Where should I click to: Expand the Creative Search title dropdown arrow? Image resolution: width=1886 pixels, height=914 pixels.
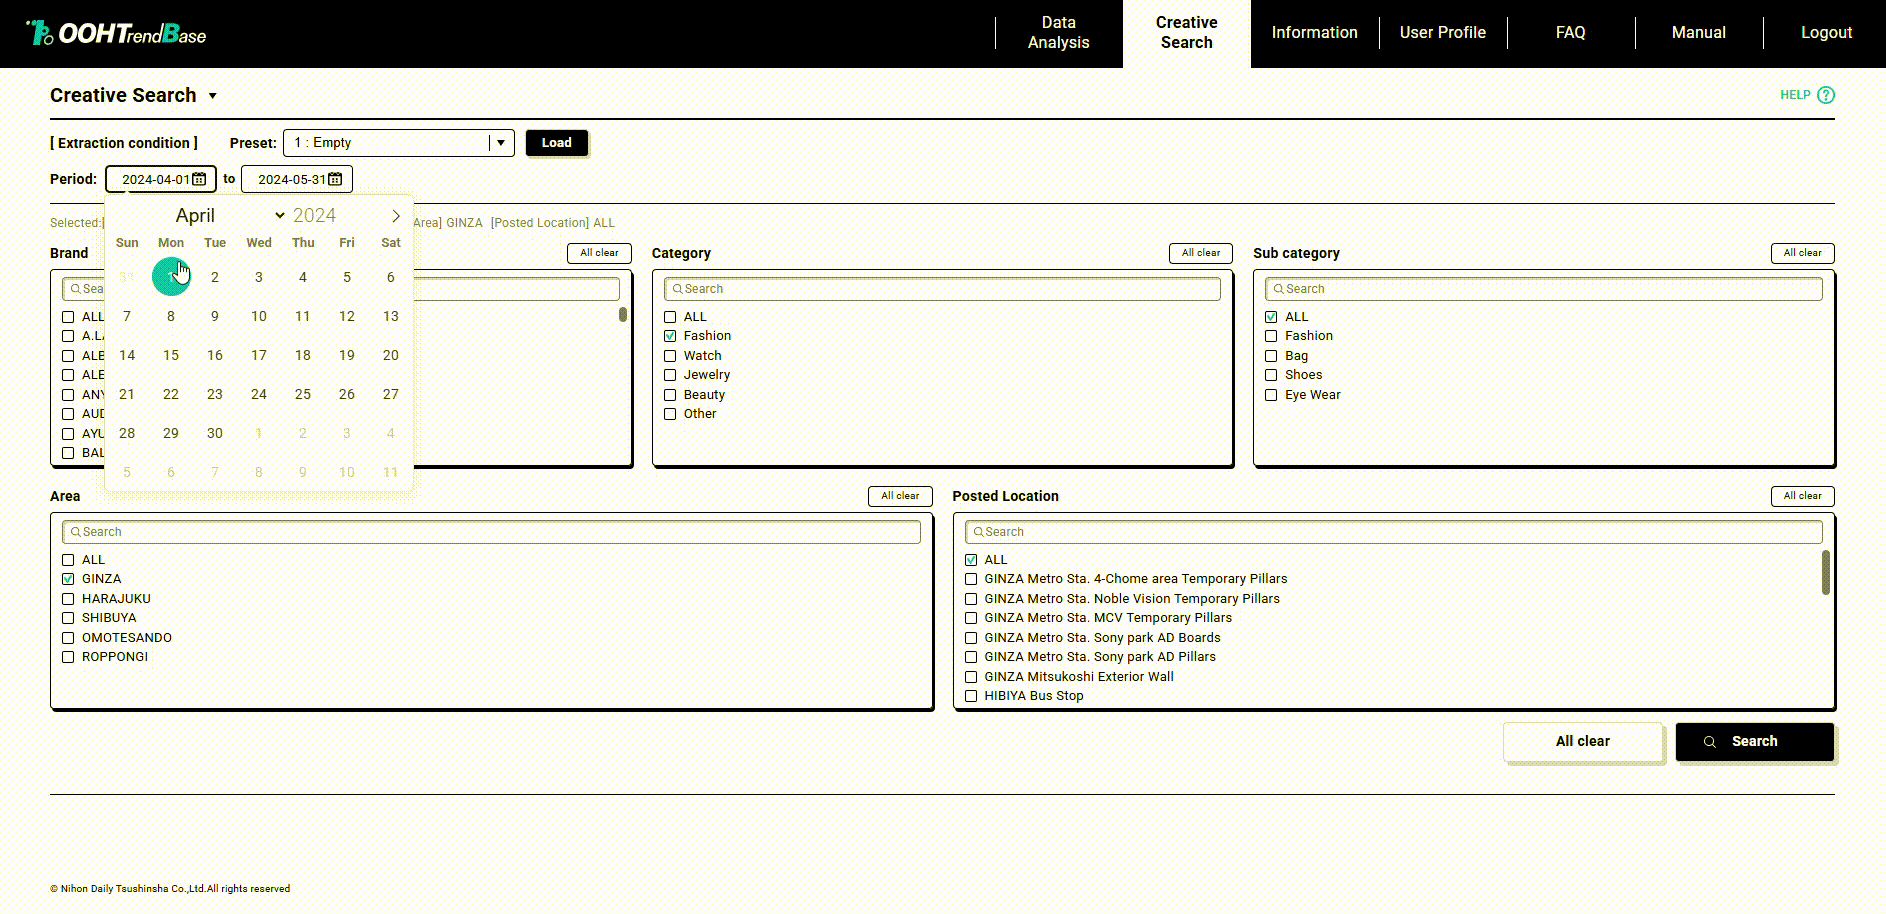tap(212, 96)
